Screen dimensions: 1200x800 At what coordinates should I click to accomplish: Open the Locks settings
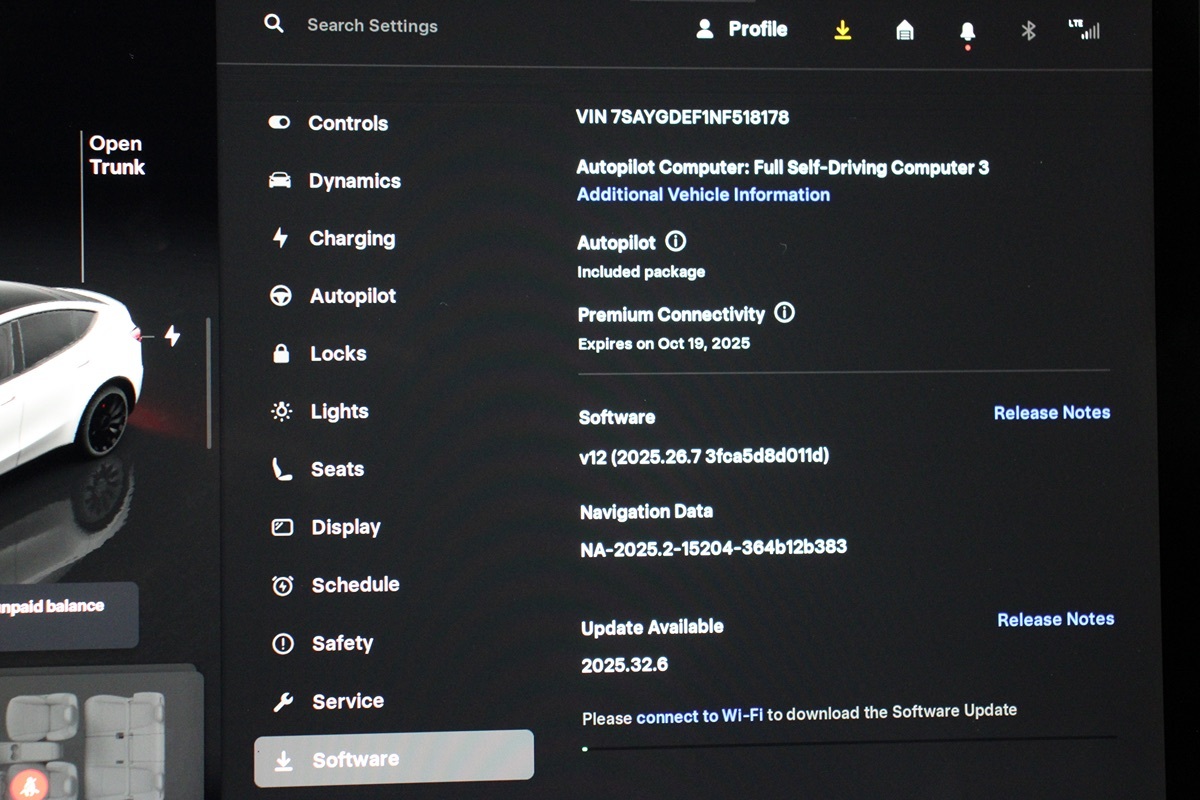click(338, 354)
